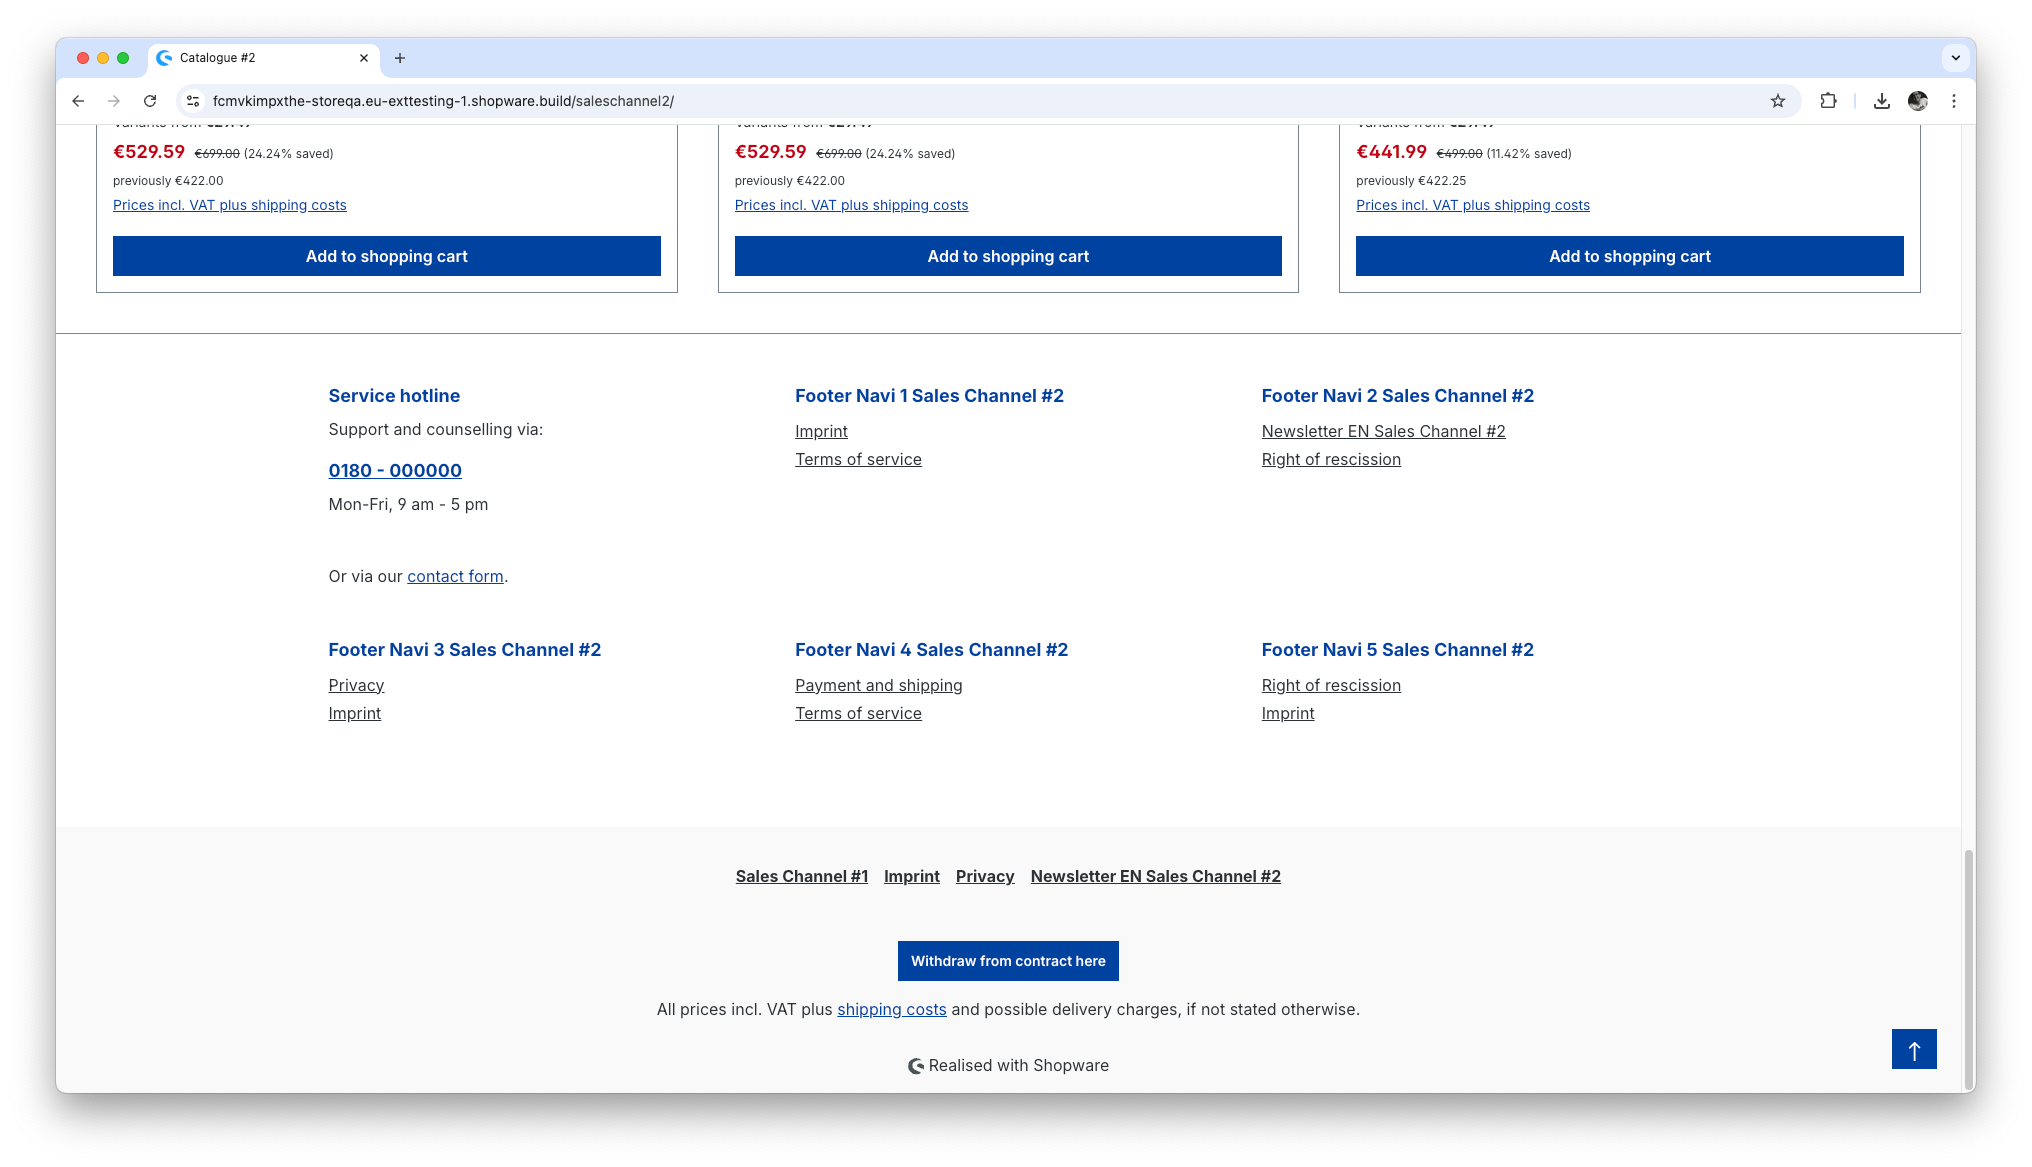2032x1167 pixels.
Task: Click the address bar URL field
Action: (x=900, y=101)
